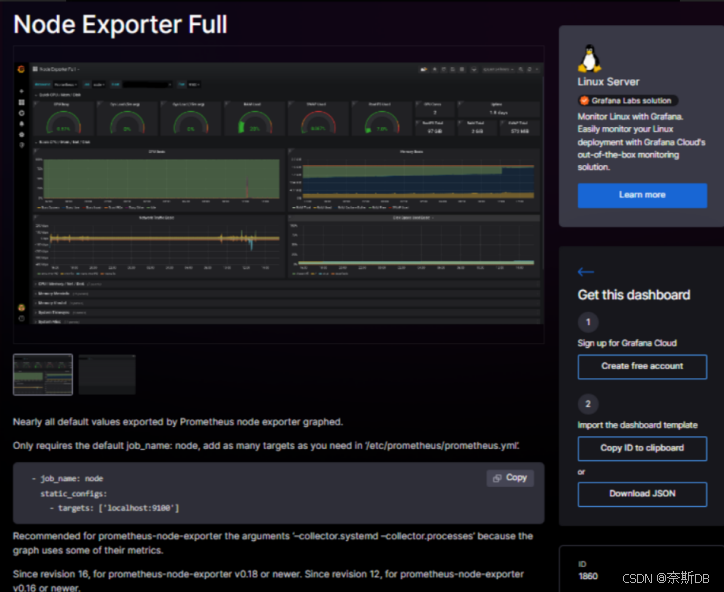The height and width of the screenshot is (592, 724).
Task: Click the Linux penguin icon
Action: (589, 58)
